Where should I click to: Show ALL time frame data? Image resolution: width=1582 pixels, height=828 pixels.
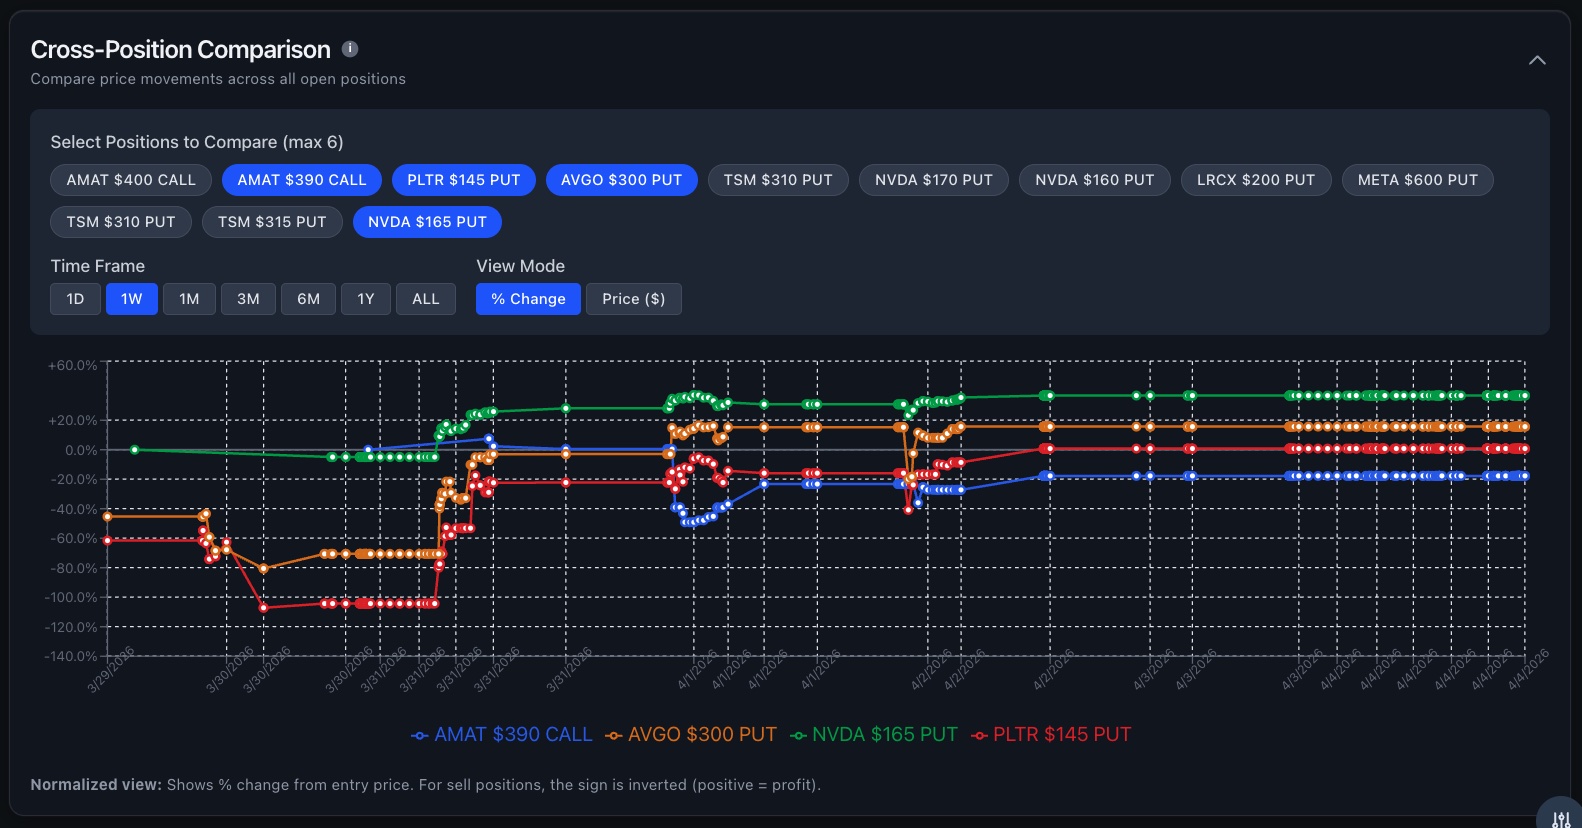coord(426,299)
